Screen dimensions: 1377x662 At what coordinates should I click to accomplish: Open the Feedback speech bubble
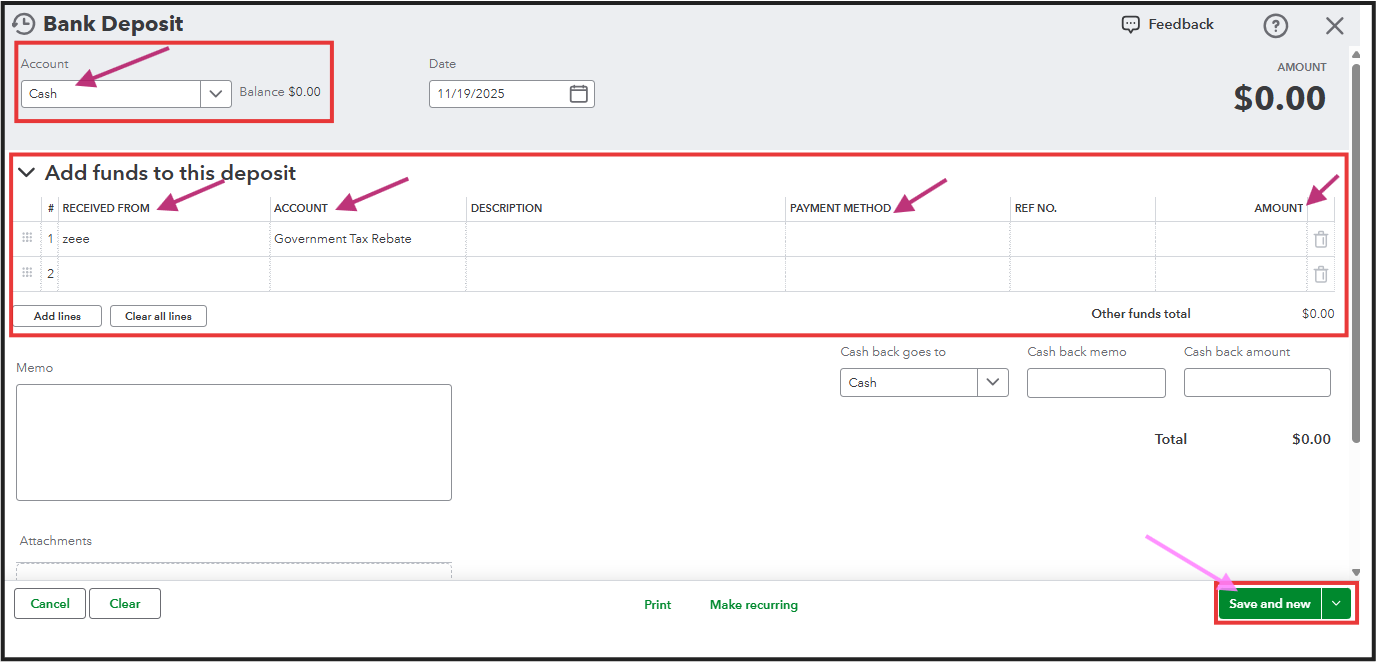click(1131, 24)
